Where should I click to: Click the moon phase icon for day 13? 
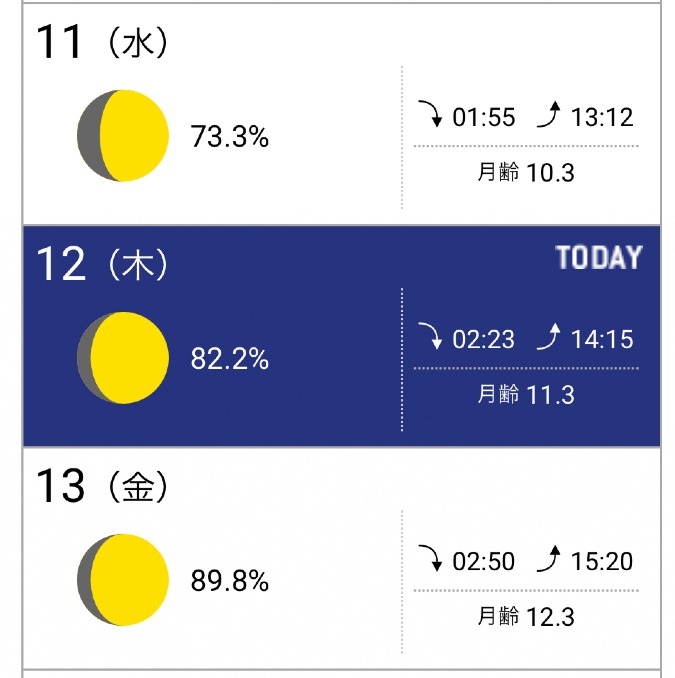tap(123, 580)
